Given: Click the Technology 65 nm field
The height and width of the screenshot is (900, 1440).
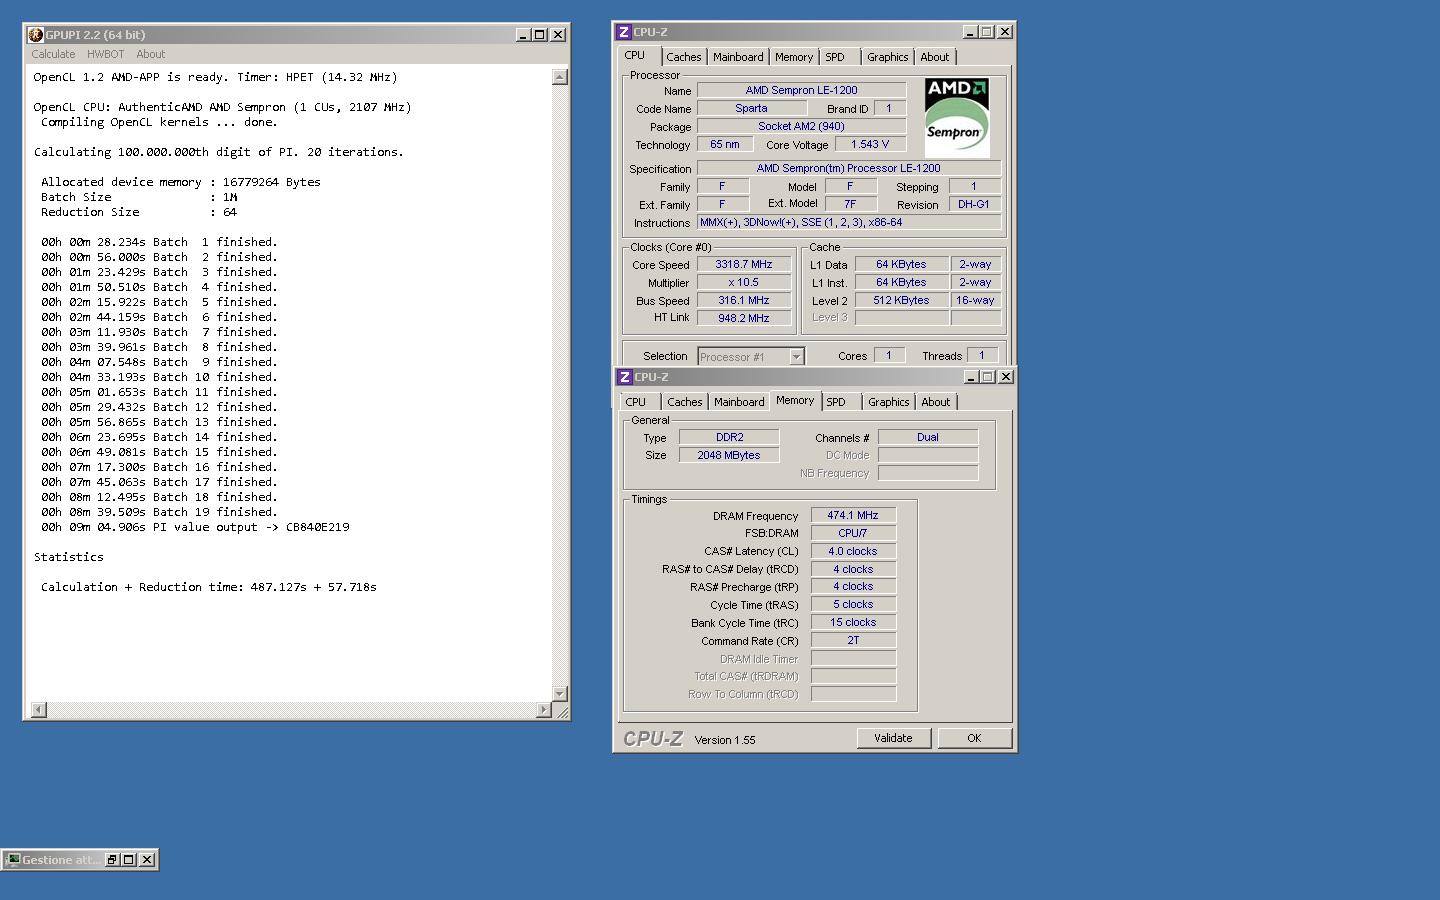Looking at the screenshot, I should pyautogui.click(x=725, y=145).
